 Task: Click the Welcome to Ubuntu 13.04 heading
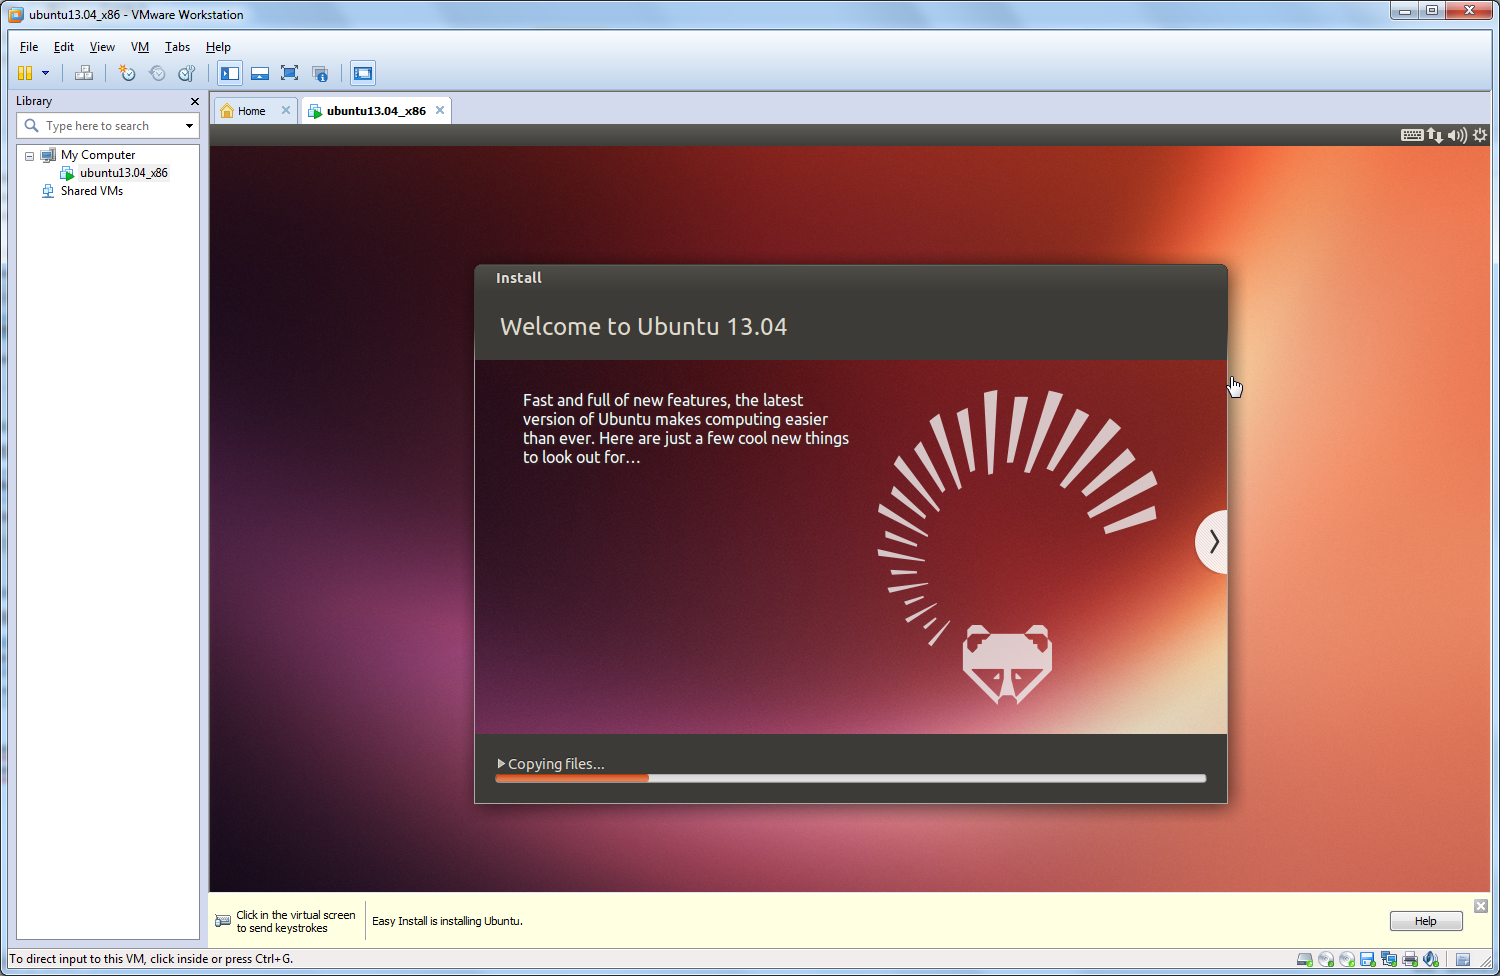coord(643,327)
